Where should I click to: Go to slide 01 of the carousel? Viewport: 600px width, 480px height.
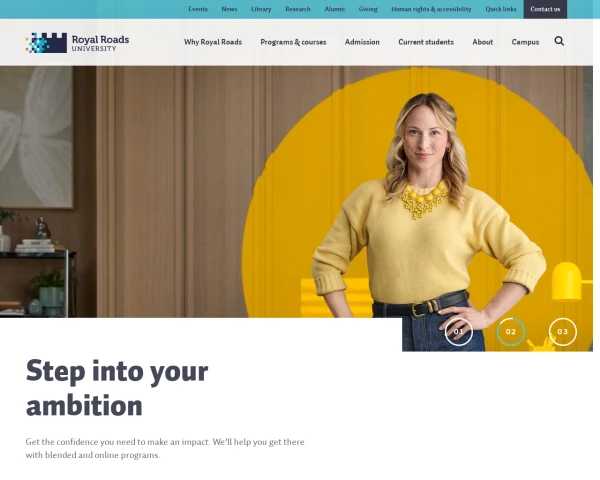pyautogui.click(x=459, y=331)
